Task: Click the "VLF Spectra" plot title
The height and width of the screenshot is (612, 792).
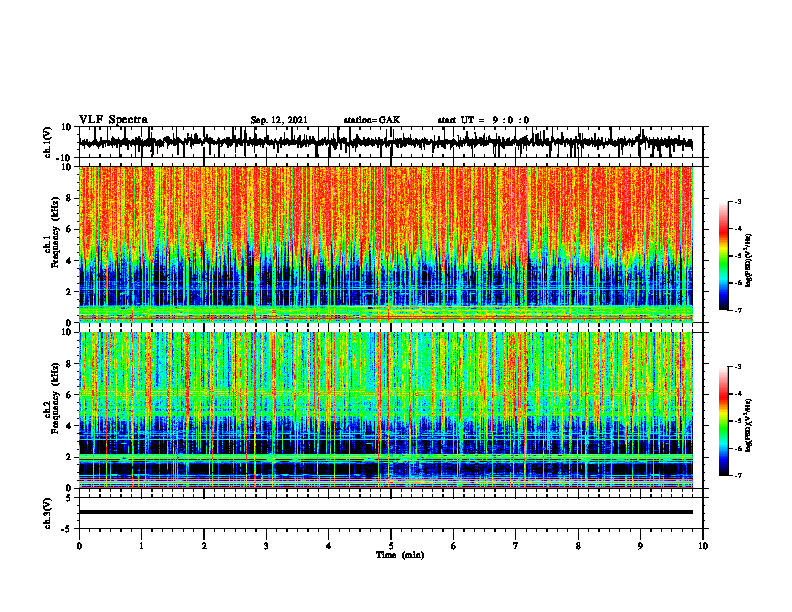Action: pyautogui.click(x=113, y=120)
